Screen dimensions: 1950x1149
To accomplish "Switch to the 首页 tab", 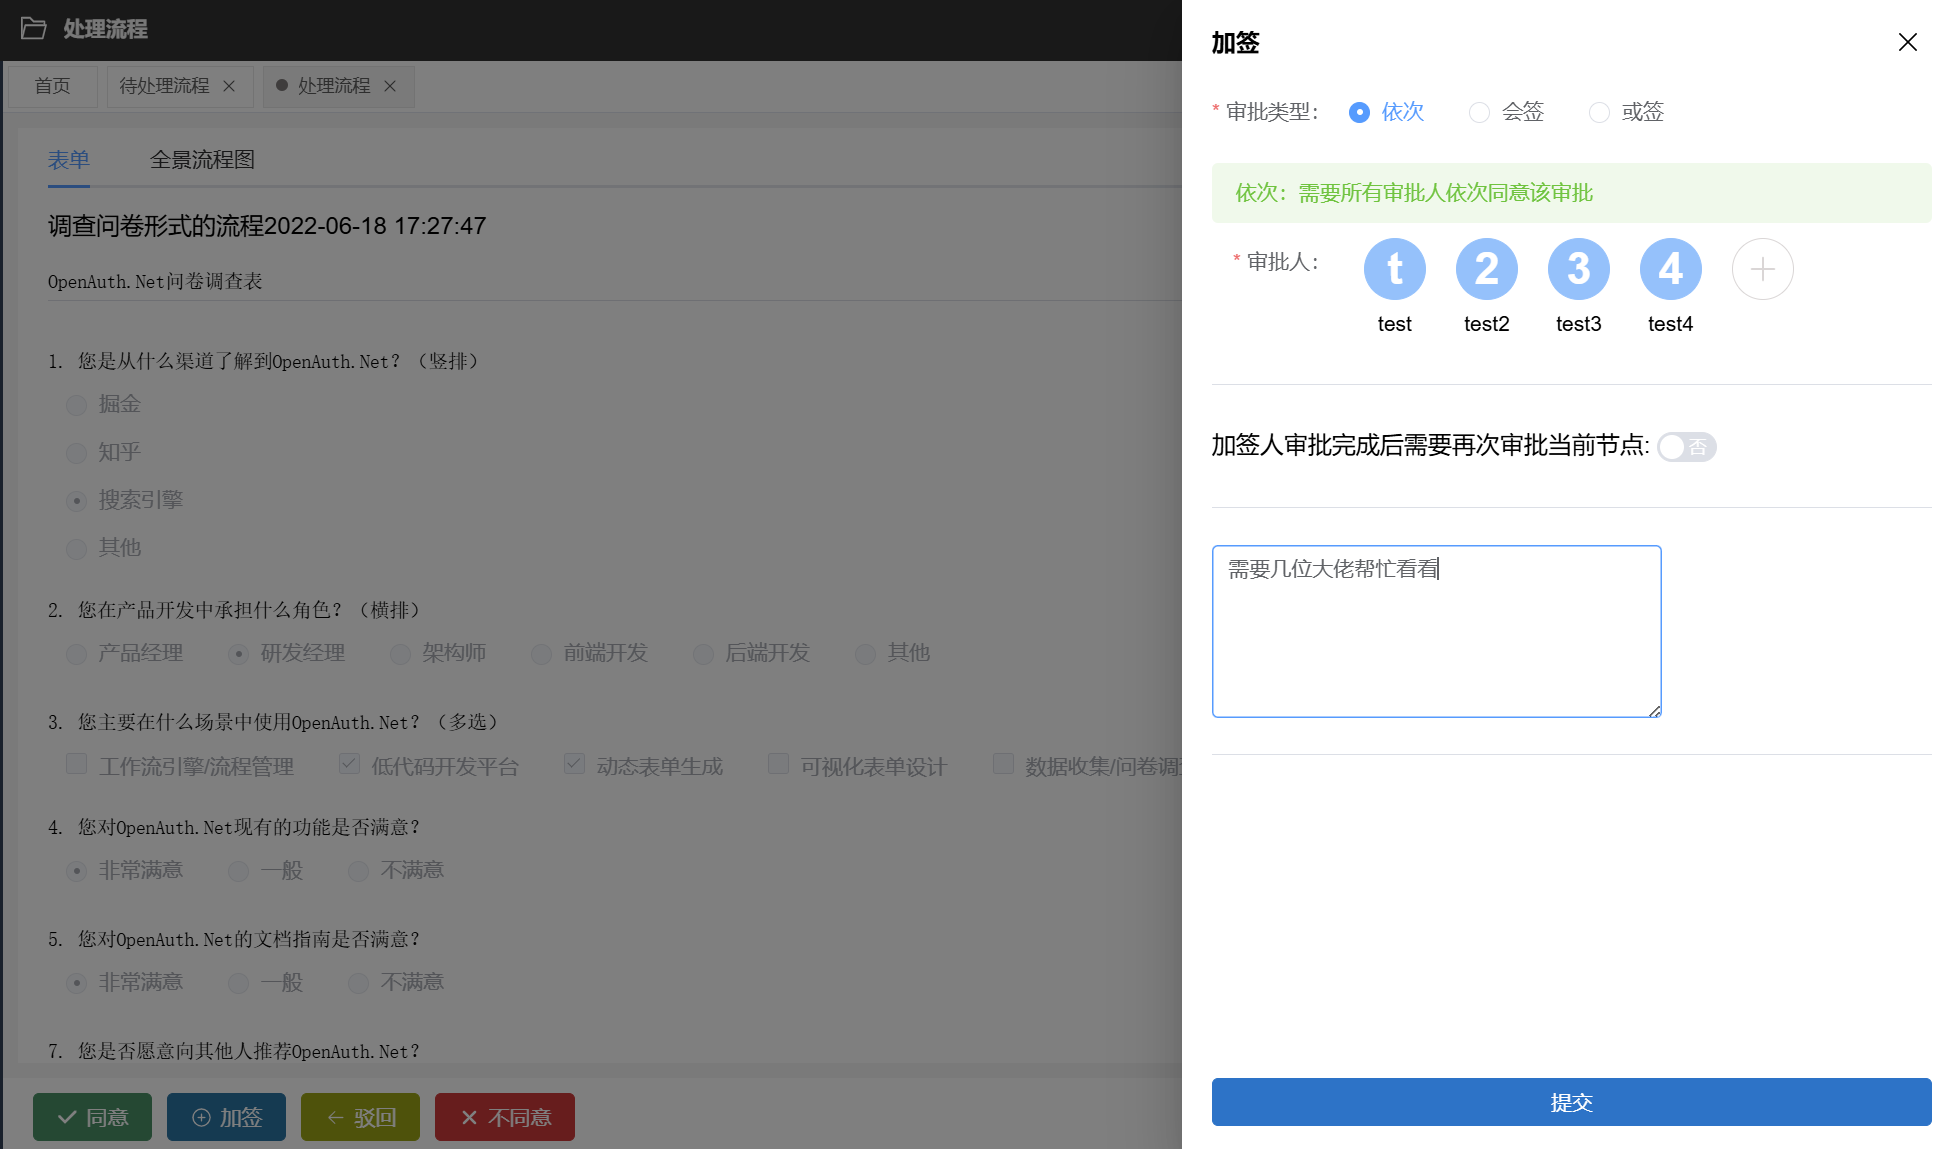I will [x=52, y=86].
